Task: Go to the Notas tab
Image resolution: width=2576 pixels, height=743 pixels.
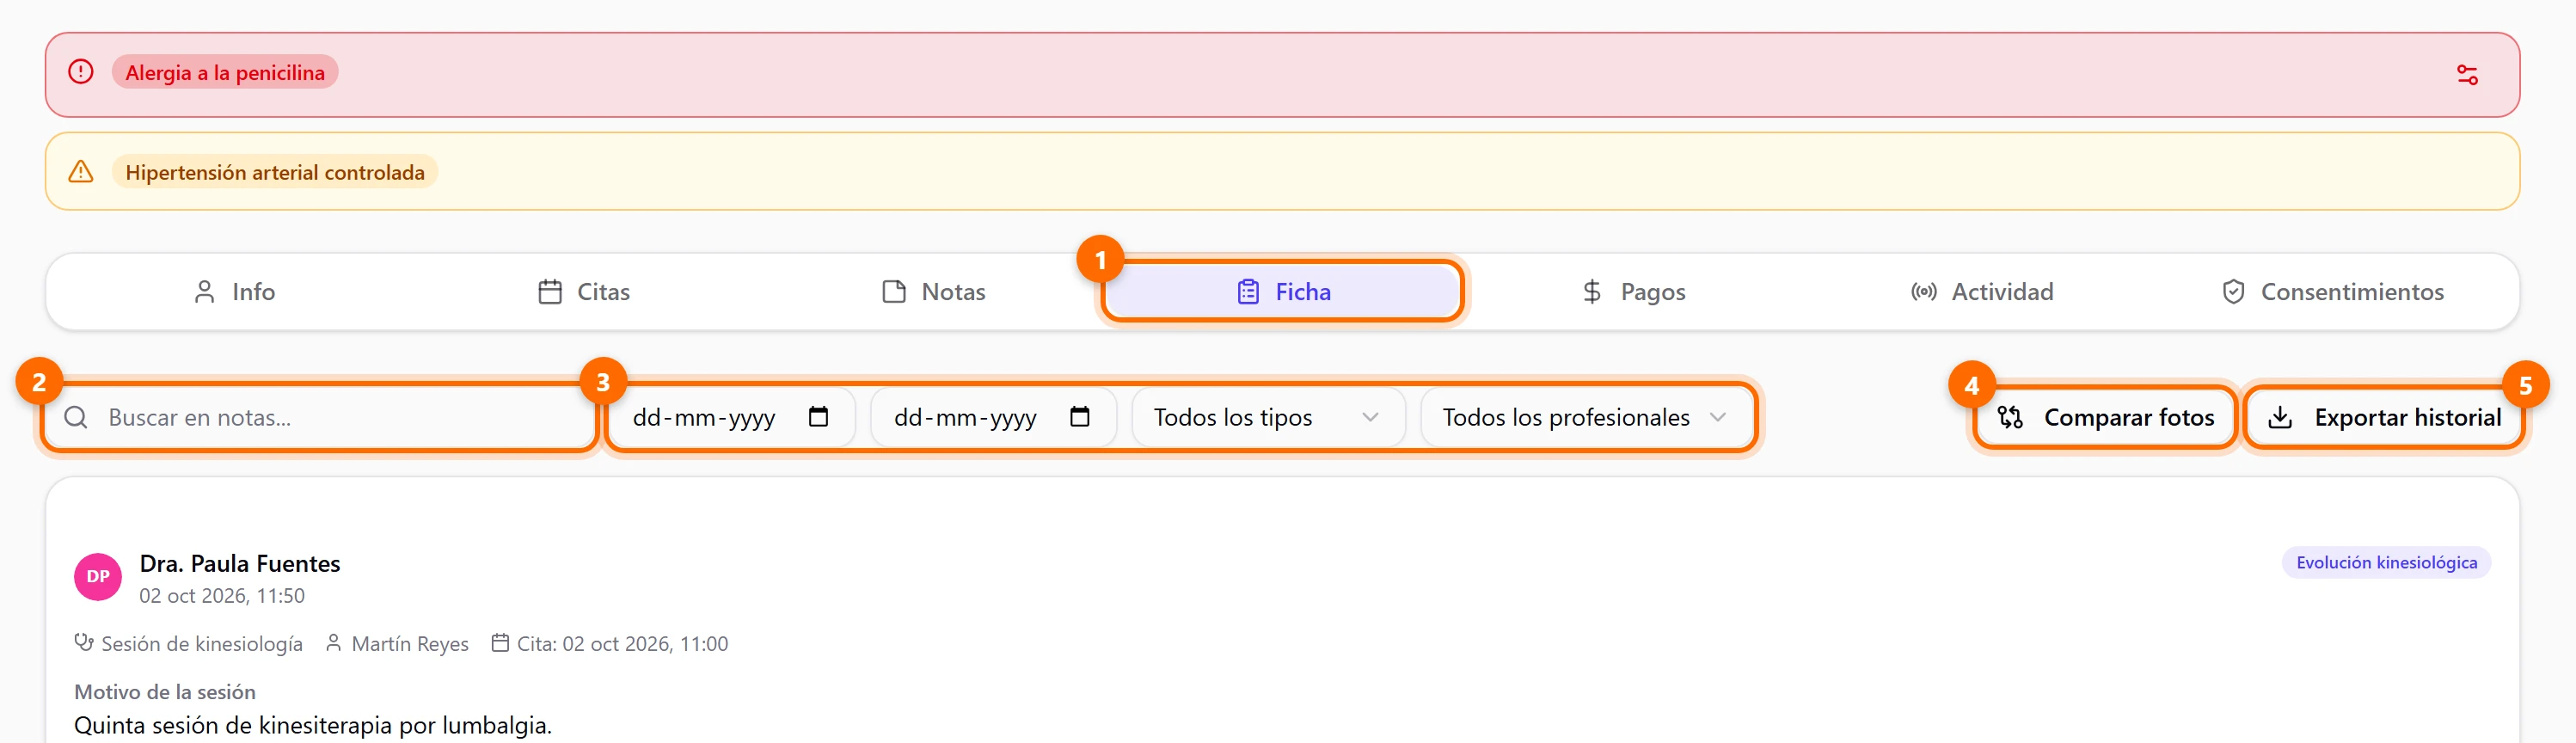Action: [933, 292]
